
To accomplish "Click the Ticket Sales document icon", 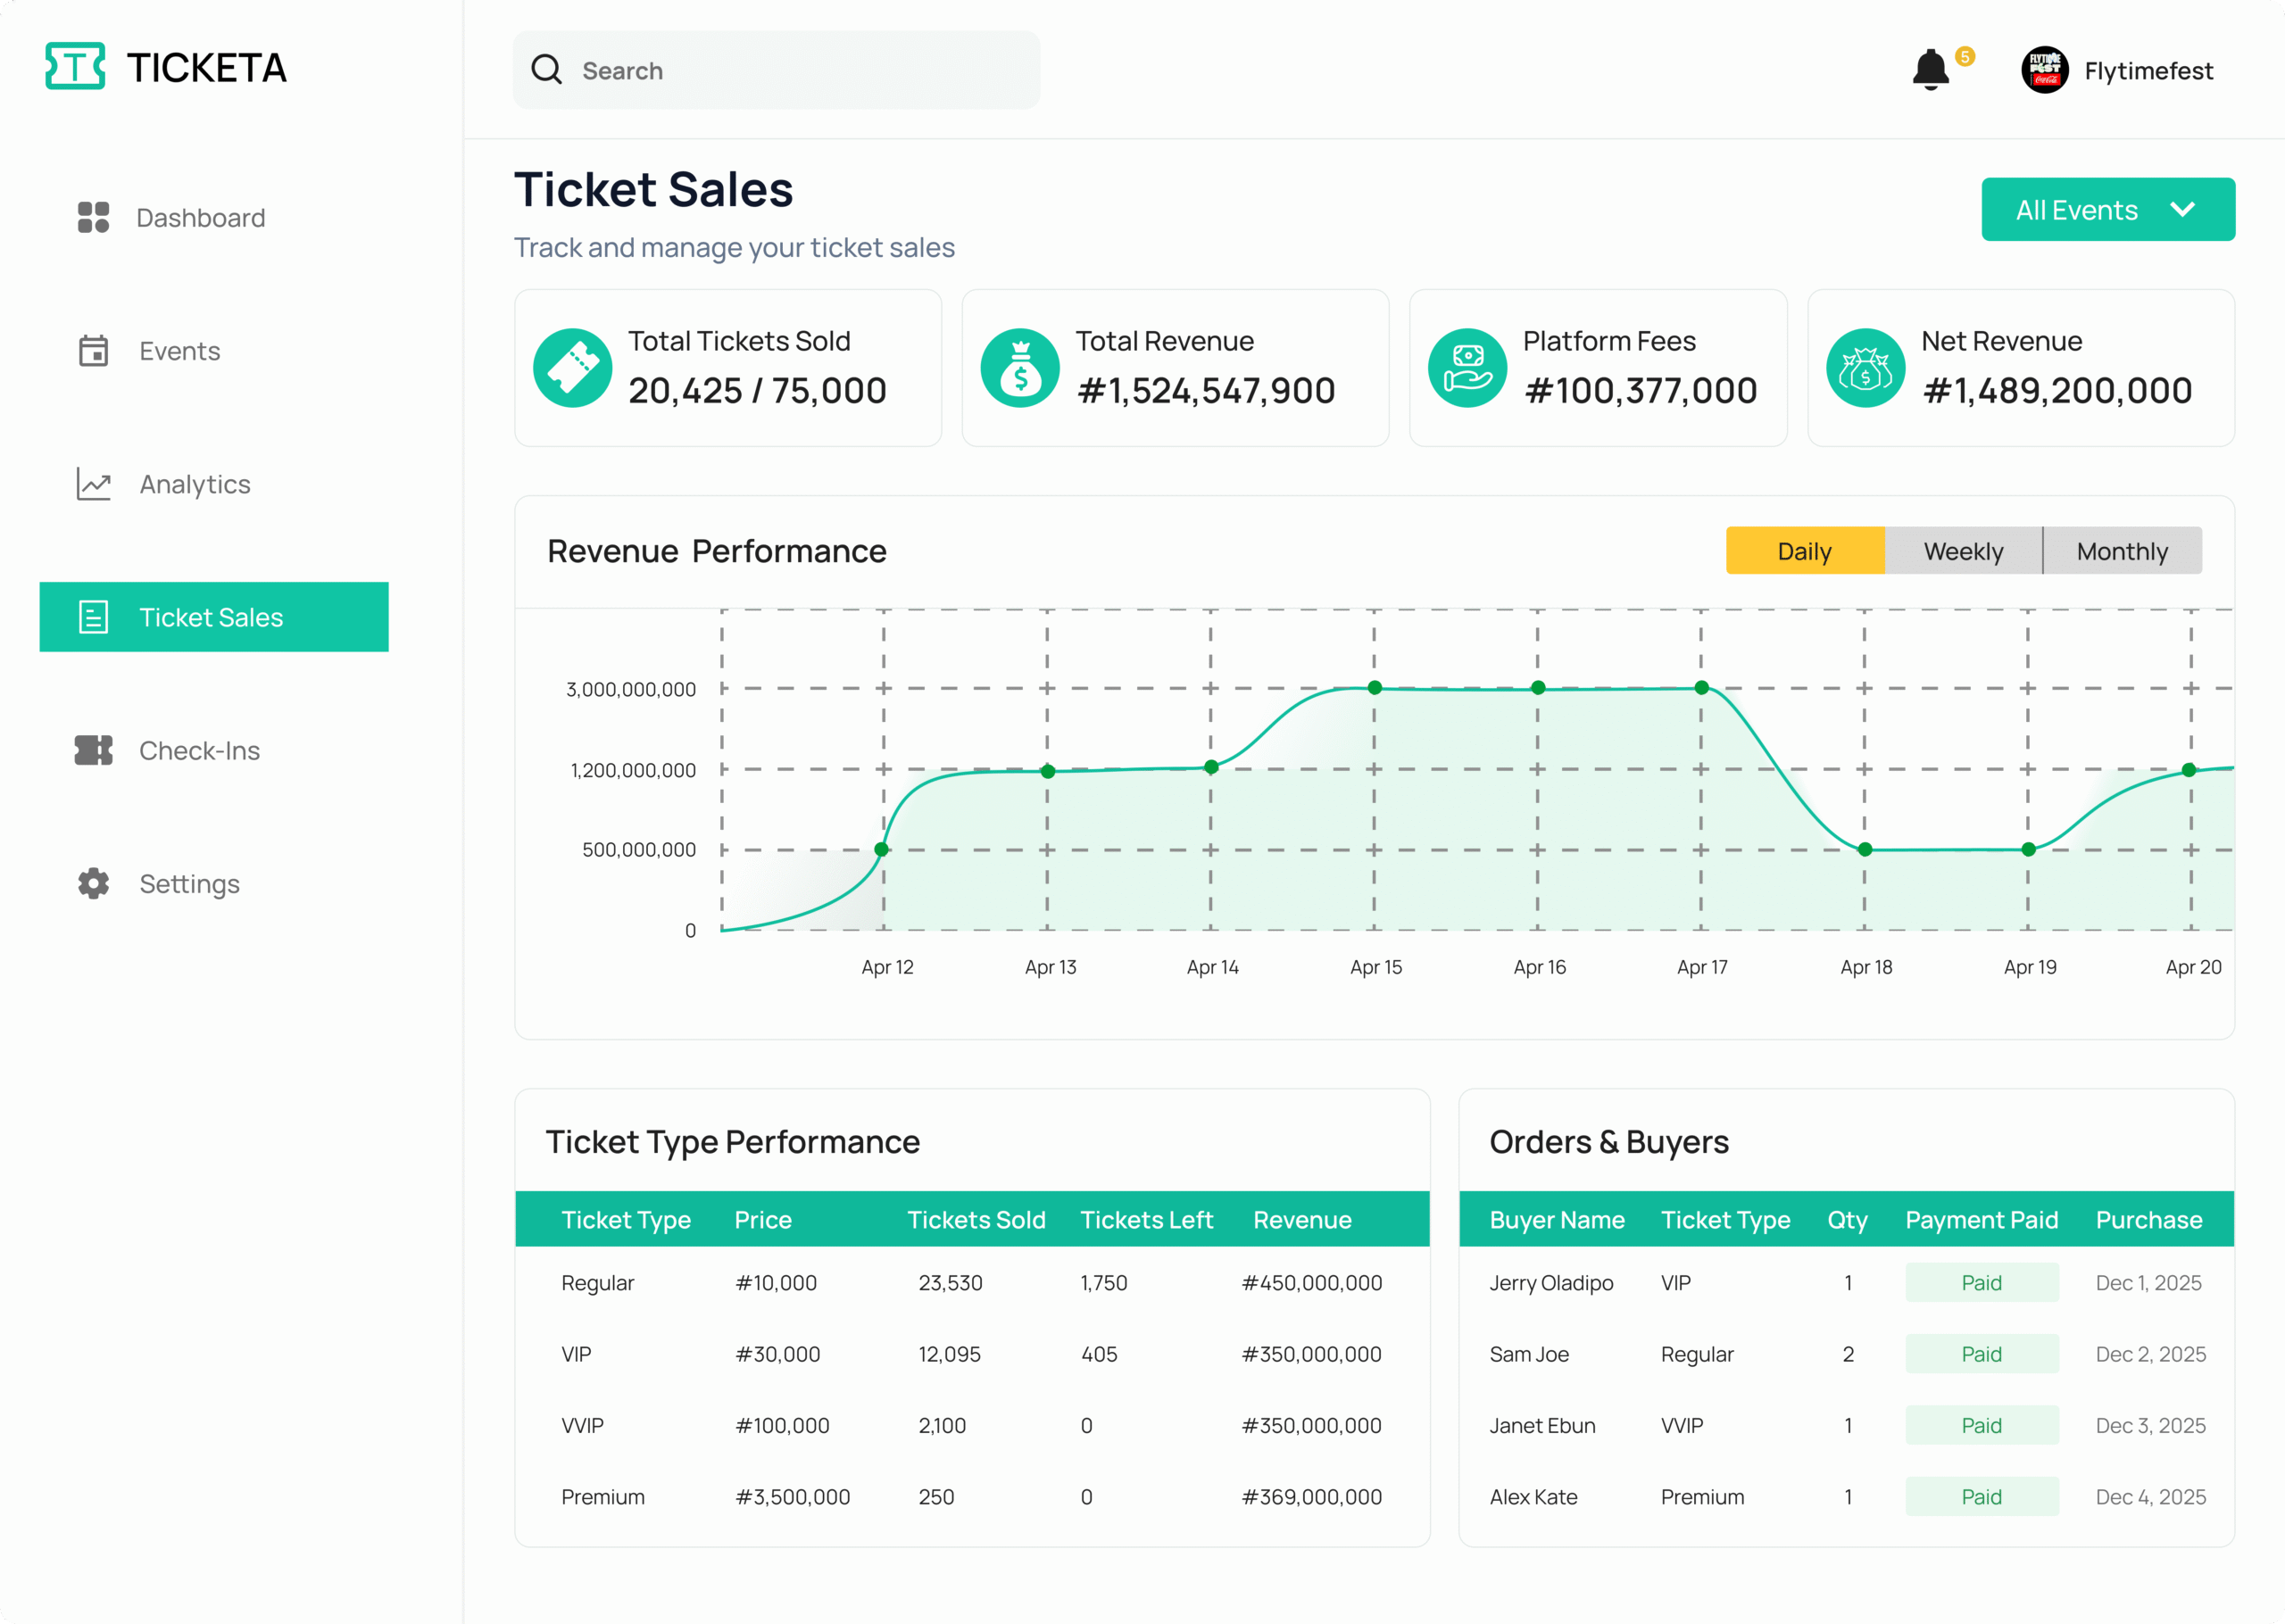I will (x=93, y=617).
